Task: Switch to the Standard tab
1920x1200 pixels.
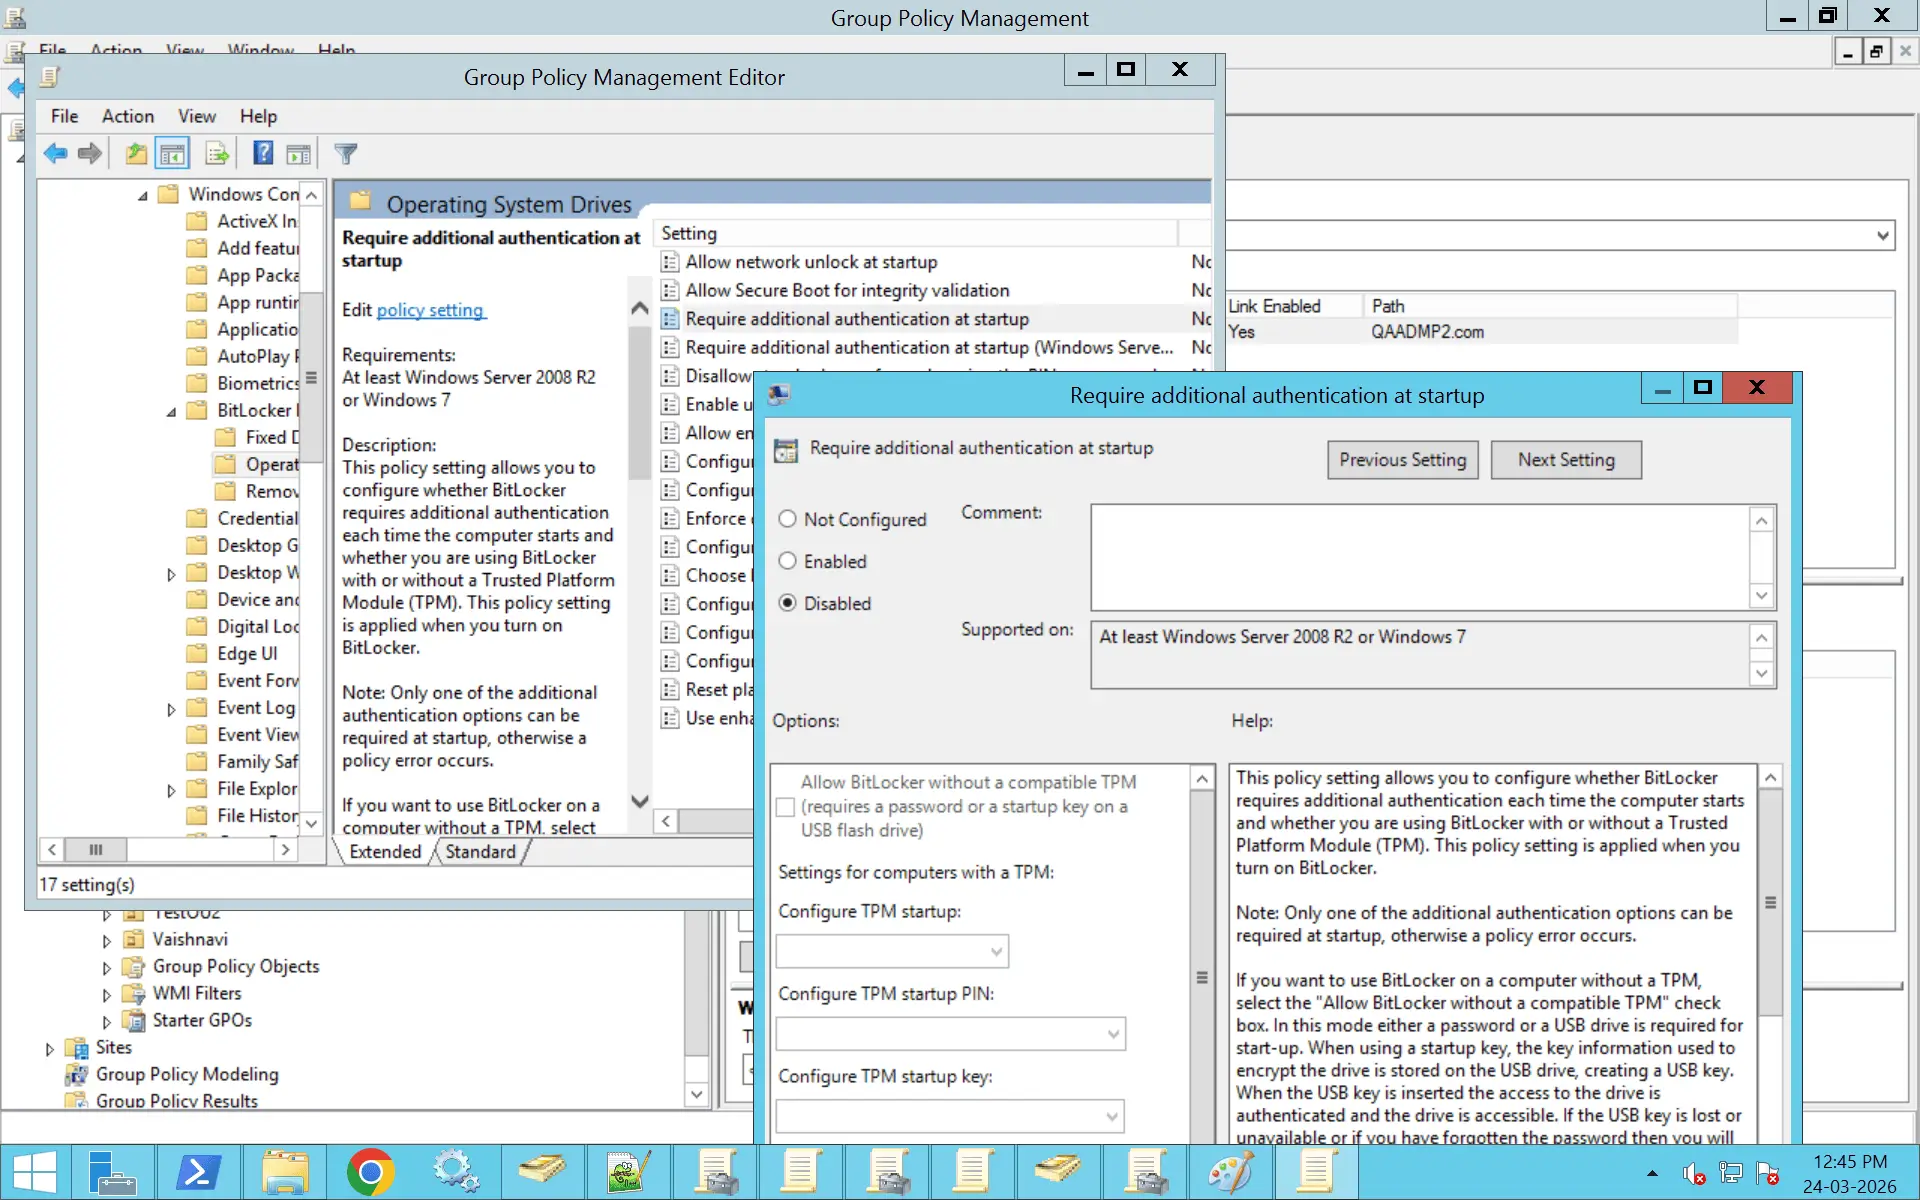Action: 480,851
